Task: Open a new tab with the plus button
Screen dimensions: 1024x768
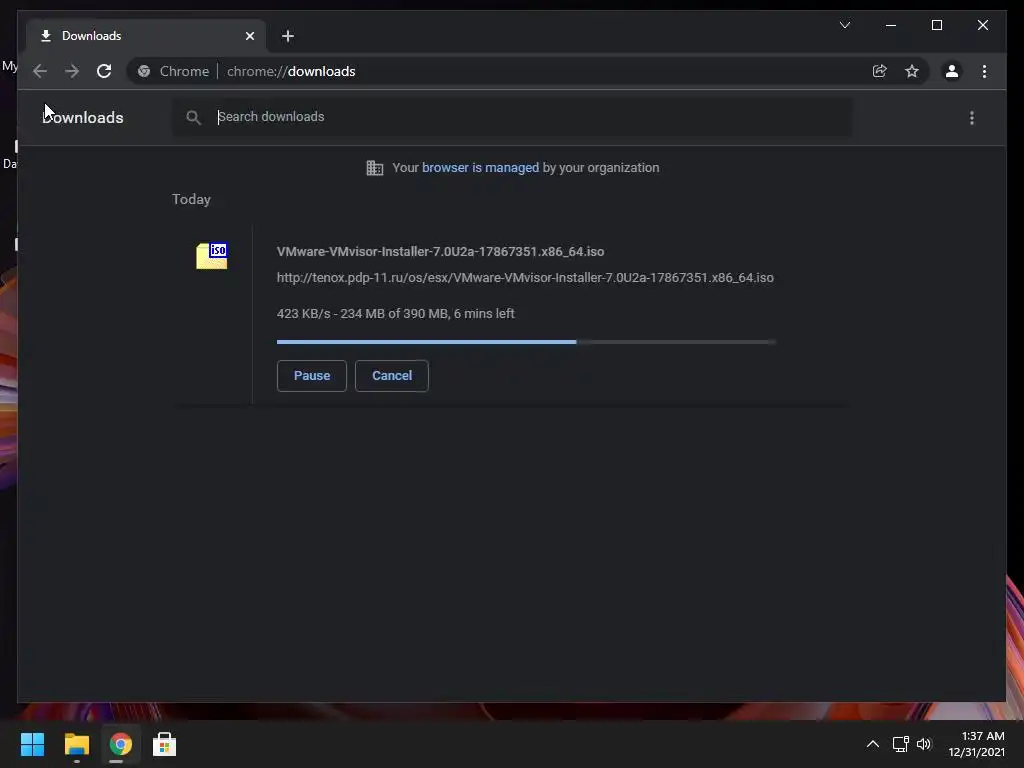Action: pyautogui.click(x=288, y=36)
